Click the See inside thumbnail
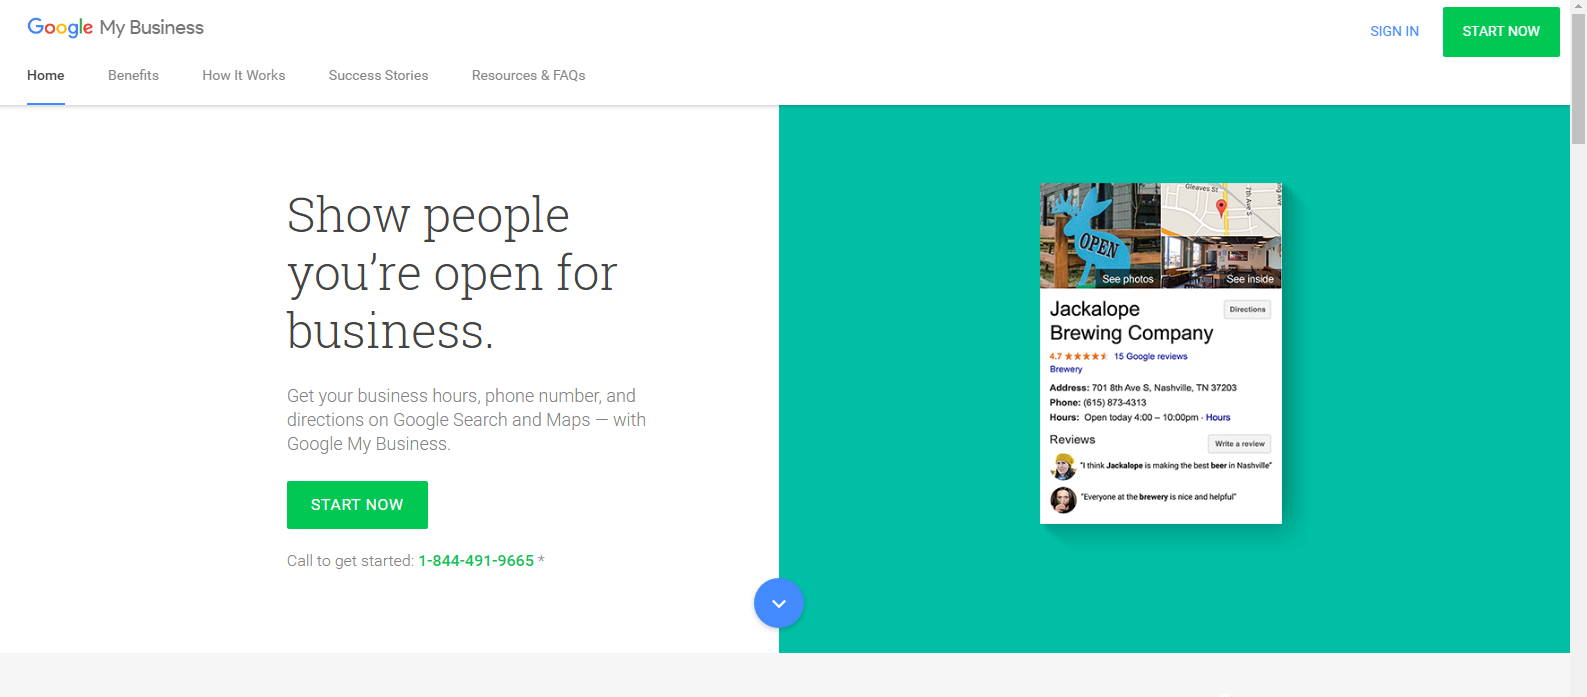Image resolution: width=1587 pixels, height=697 pixels. click(x=1221, y=262)
